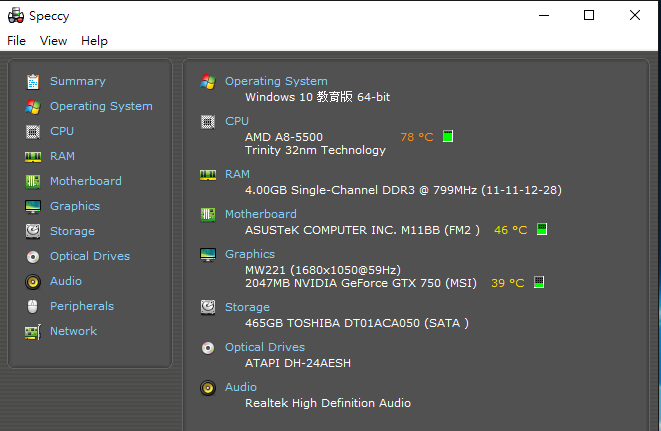Select RAM in the sidebar
Screen dimensions: 661x431
(x=62, y=156)
